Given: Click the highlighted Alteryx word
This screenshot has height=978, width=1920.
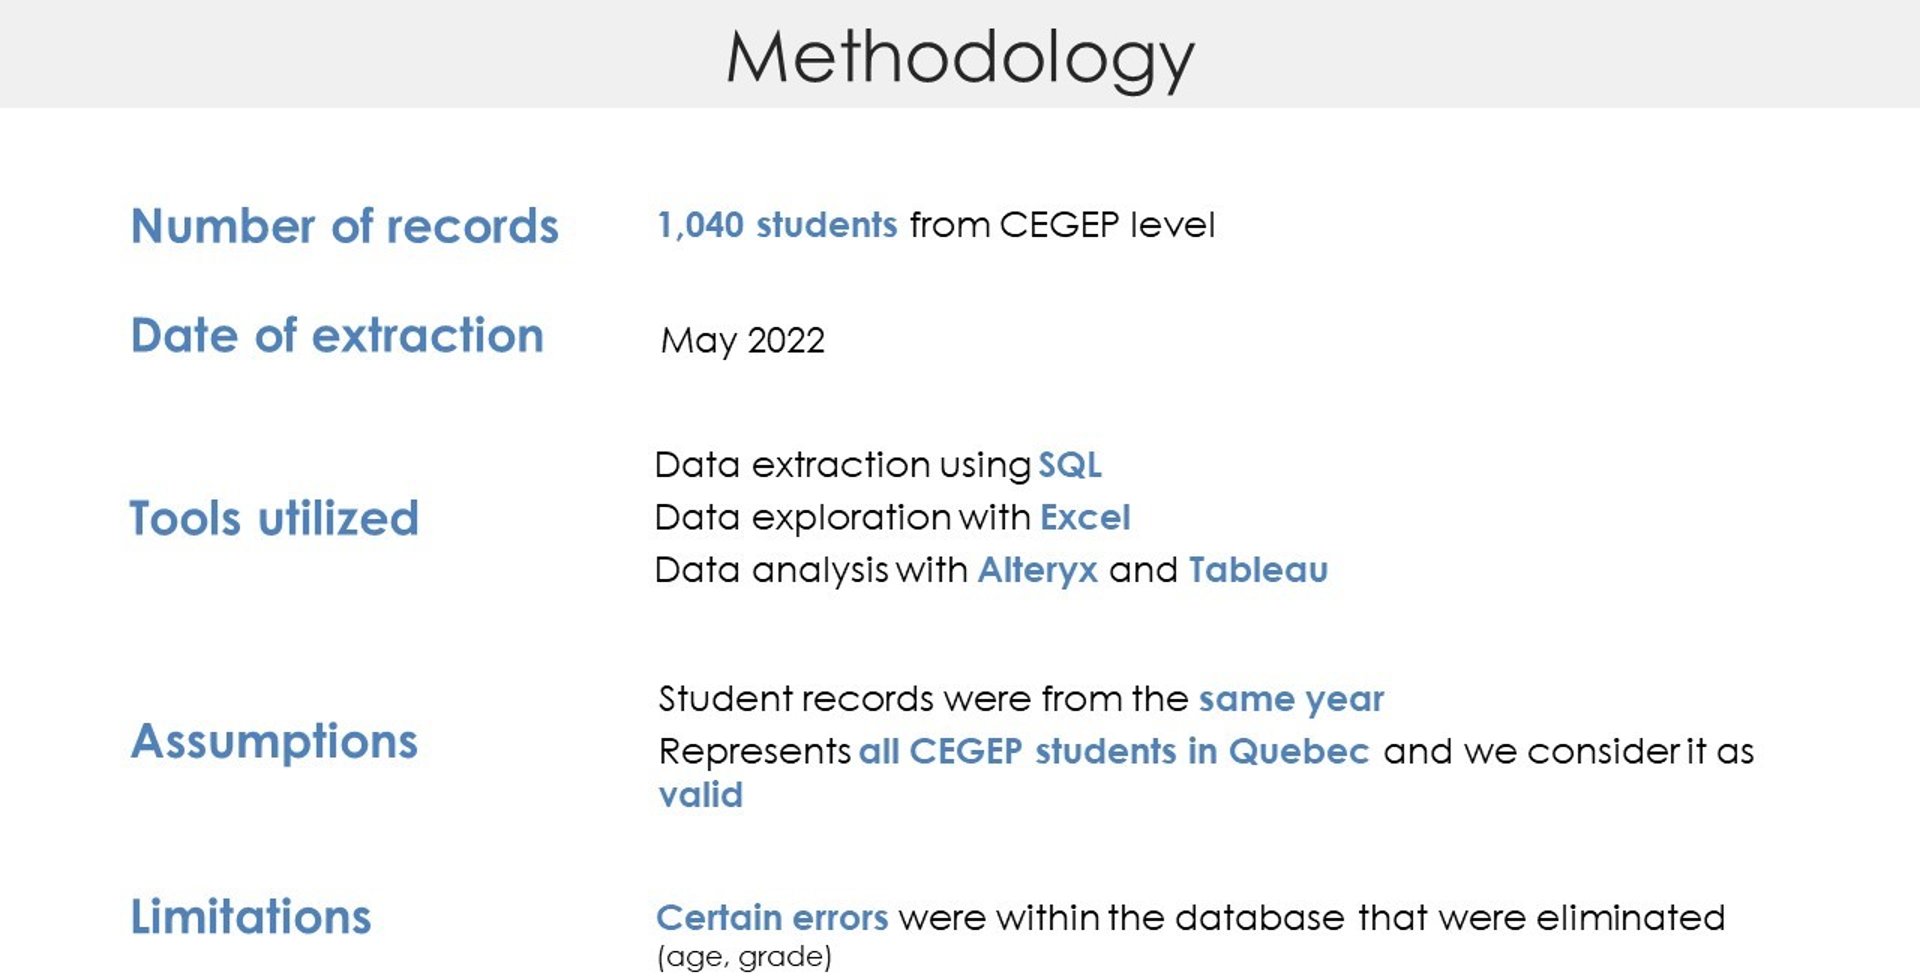Looking at the screenshot, I should click(x=1037, y=570).
